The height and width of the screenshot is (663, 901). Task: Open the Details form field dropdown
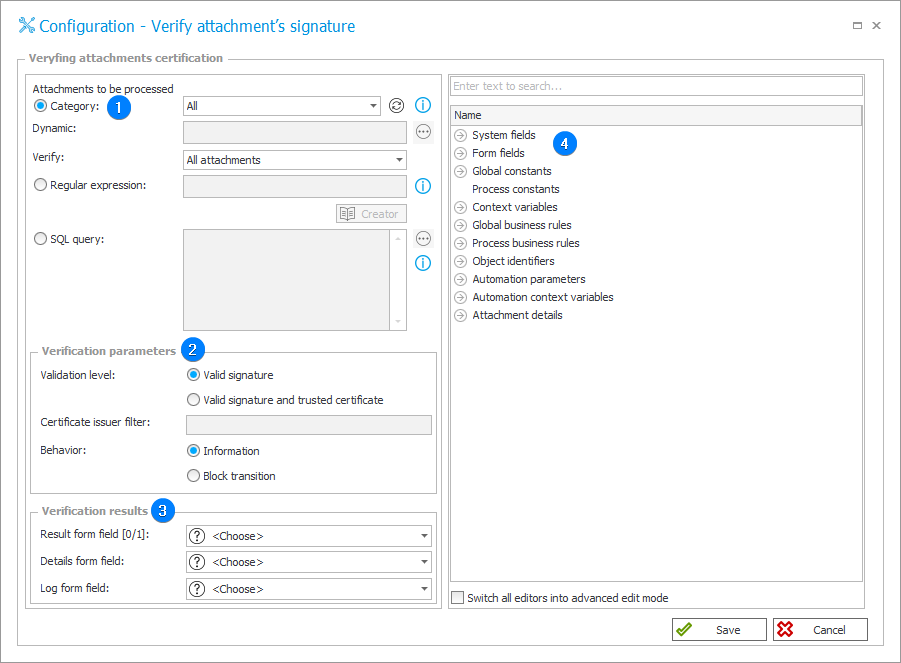click(x=309, y=562)
